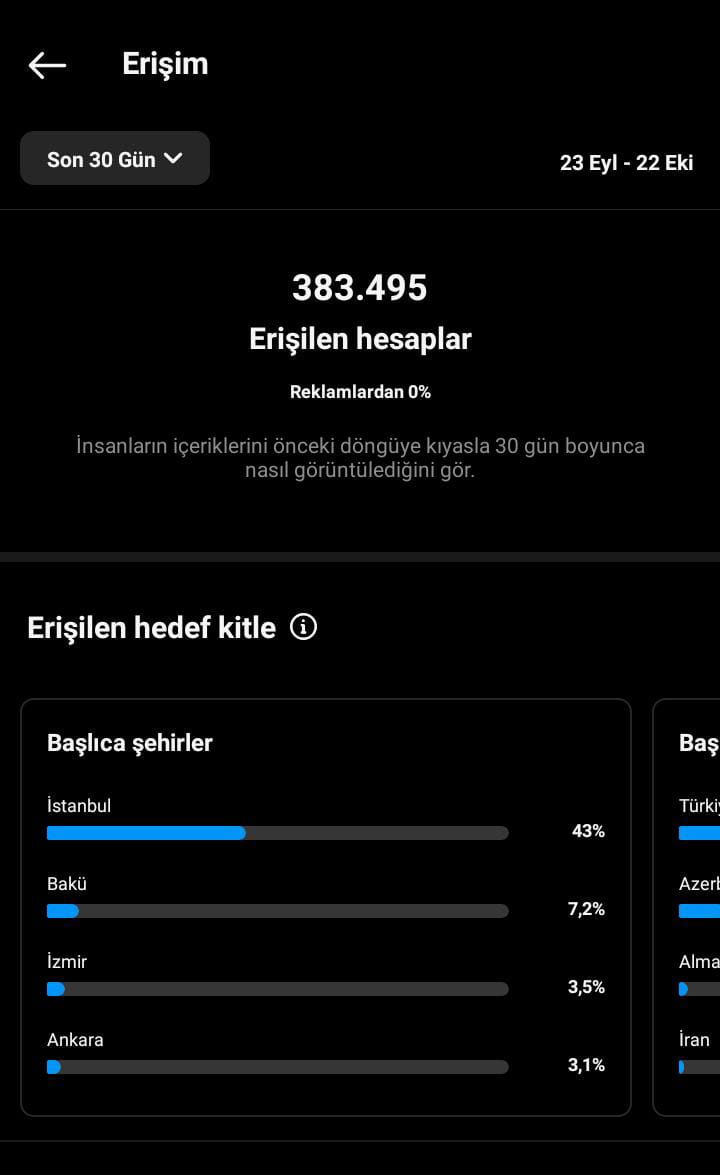This screenshot has height=1175, width=720.
Task: Tap the back arrow icon
Action: (x=47, y=65)
